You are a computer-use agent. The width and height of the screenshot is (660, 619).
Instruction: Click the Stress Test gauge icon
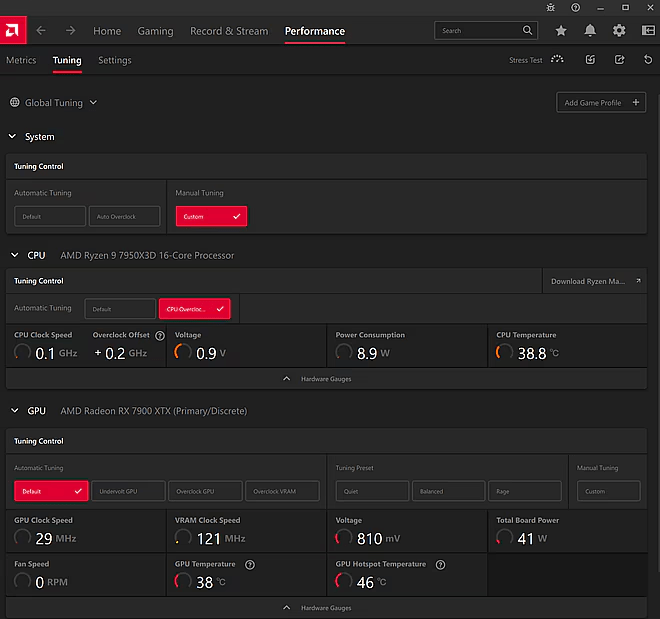point(557,60)
